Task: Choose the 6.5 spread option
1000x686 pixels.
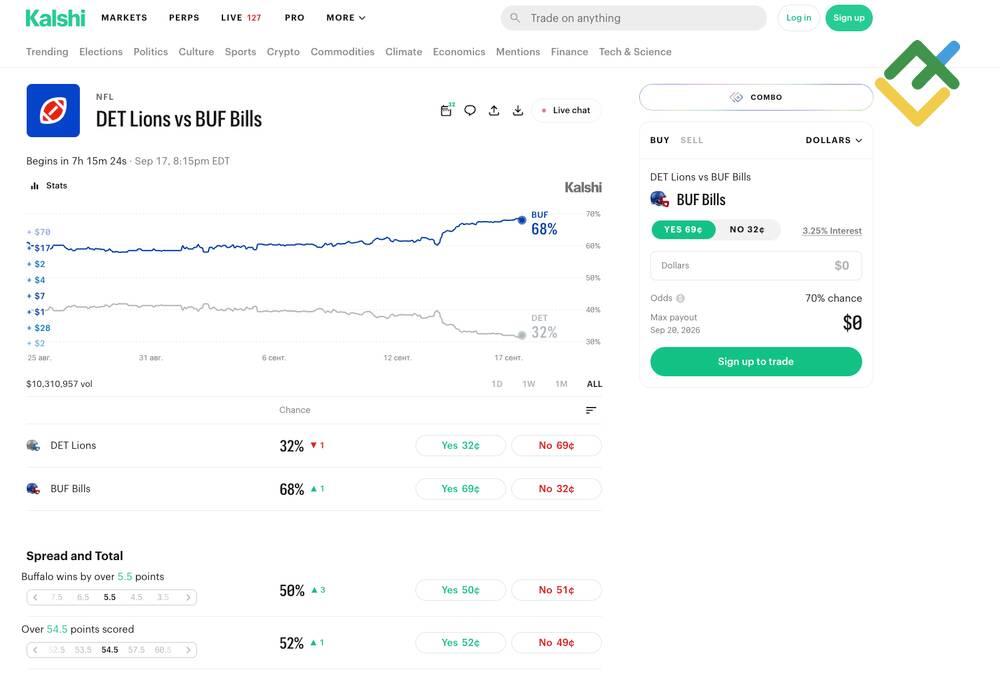Action: coord(83,597)
